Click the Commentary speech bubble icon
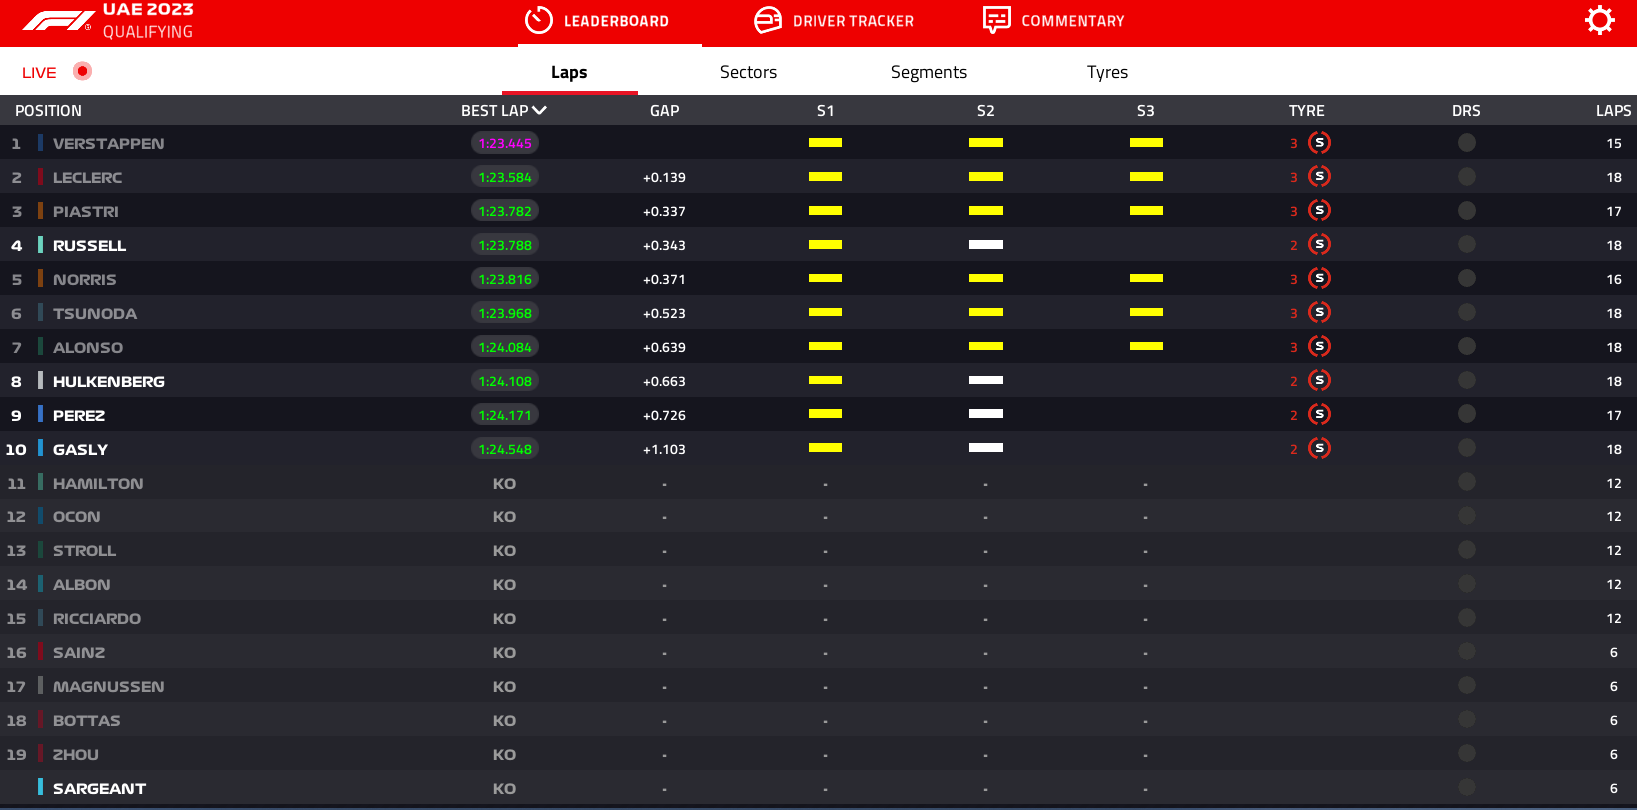This screenshot has height=810, width=1637. coord(997,20)
